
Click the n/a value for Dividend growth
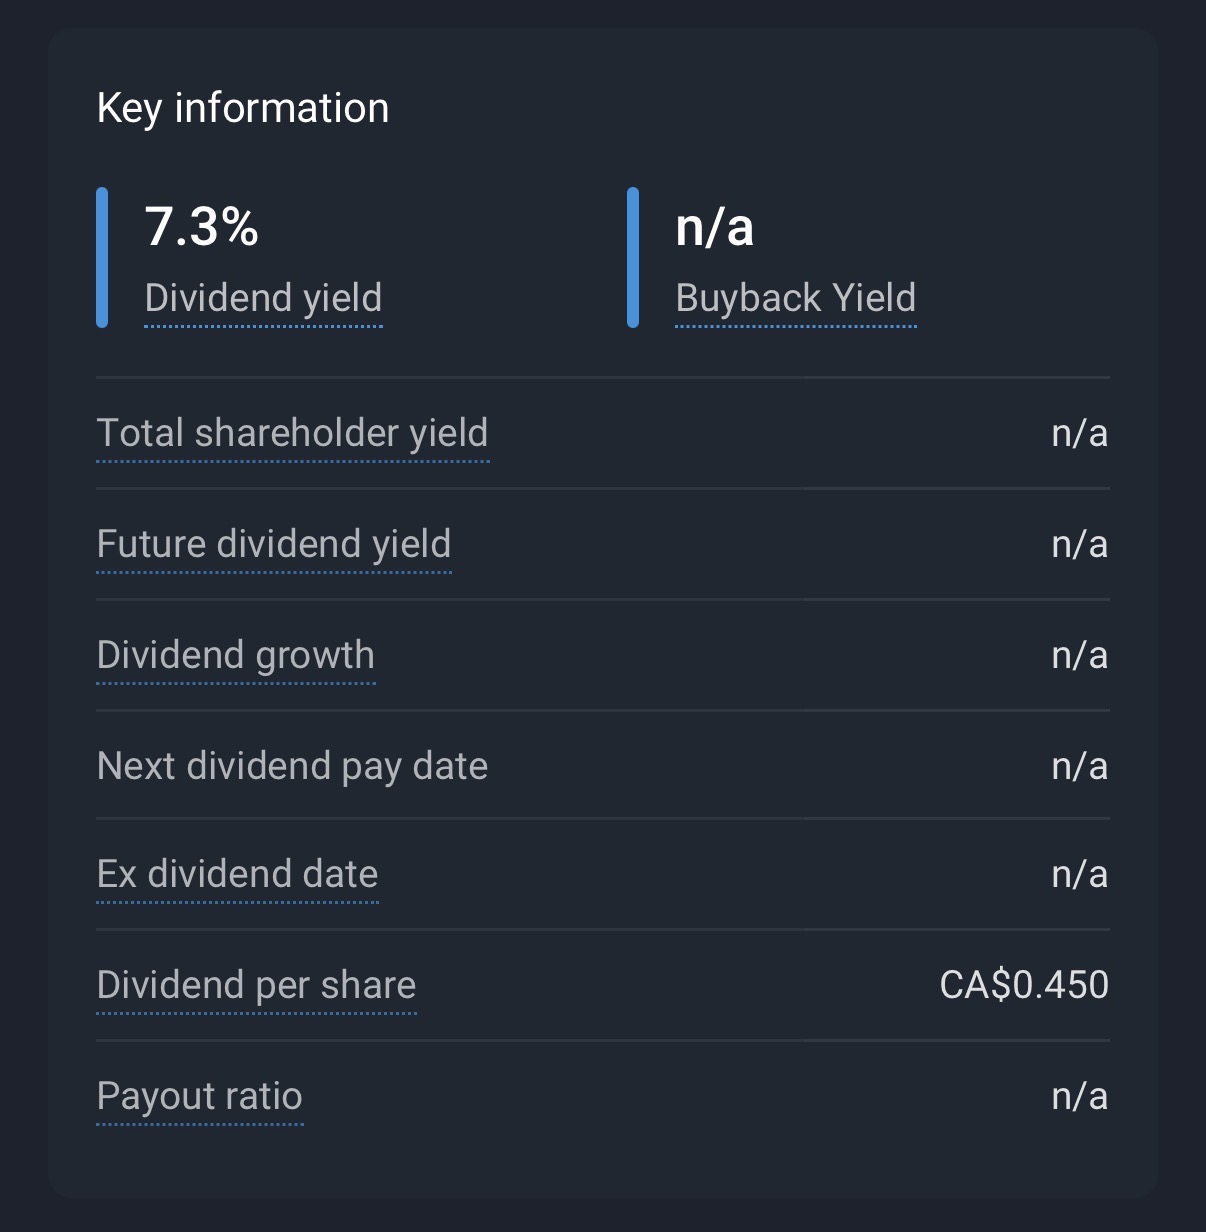pos(1079,655)
